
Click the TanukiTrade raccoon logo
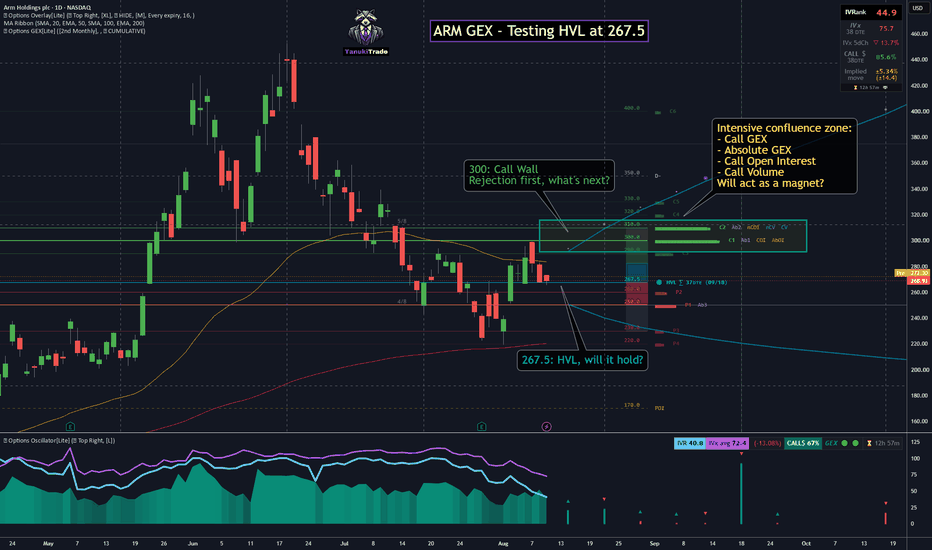366,32
